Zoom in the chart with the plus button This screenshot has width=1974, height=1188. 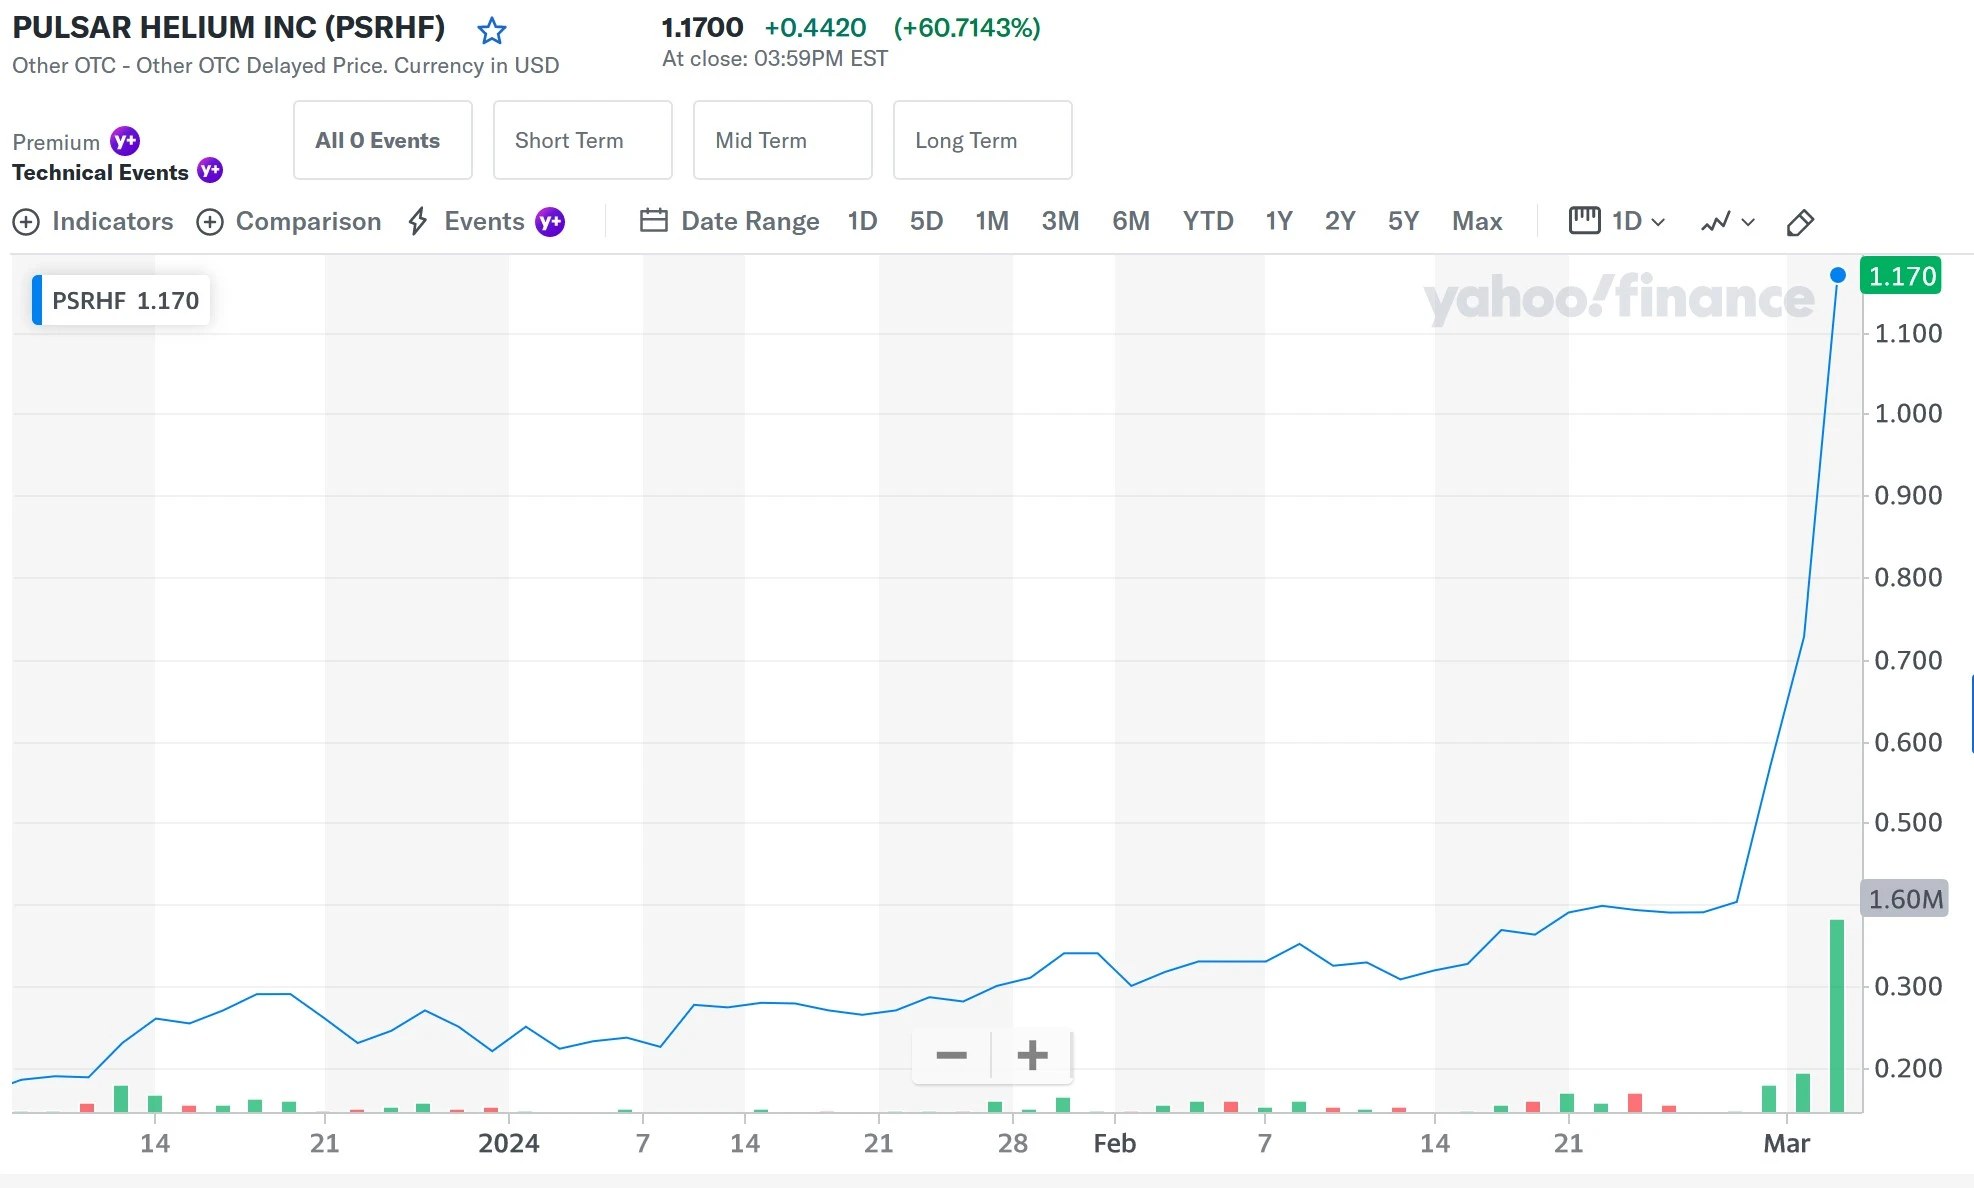point(1032,1055)
